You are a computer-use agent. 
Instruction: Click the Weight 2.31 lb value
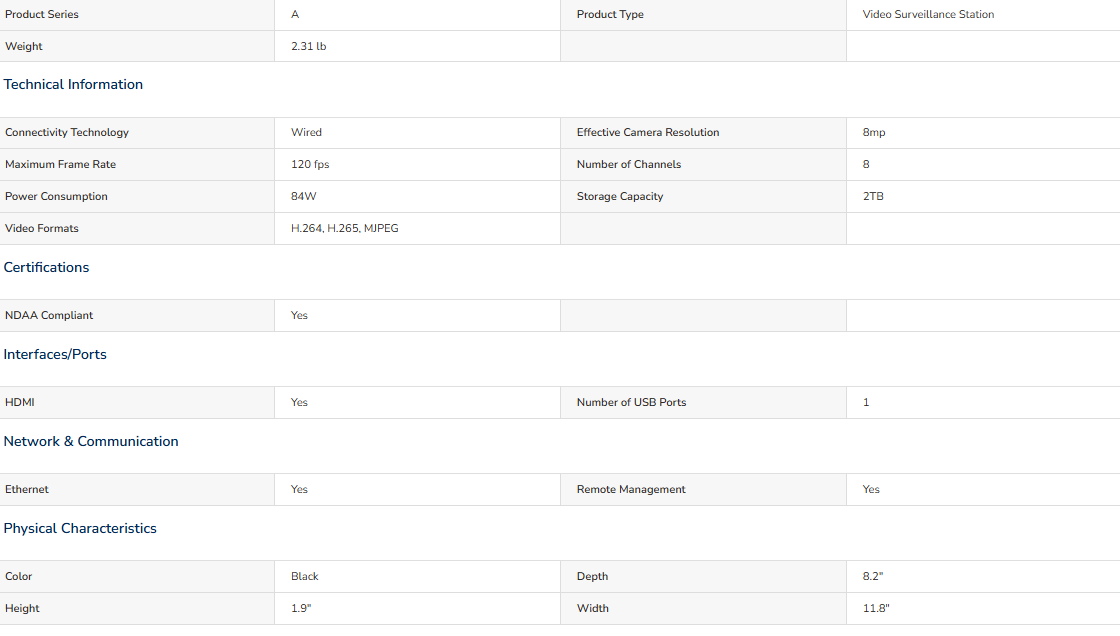click(308, 47)
